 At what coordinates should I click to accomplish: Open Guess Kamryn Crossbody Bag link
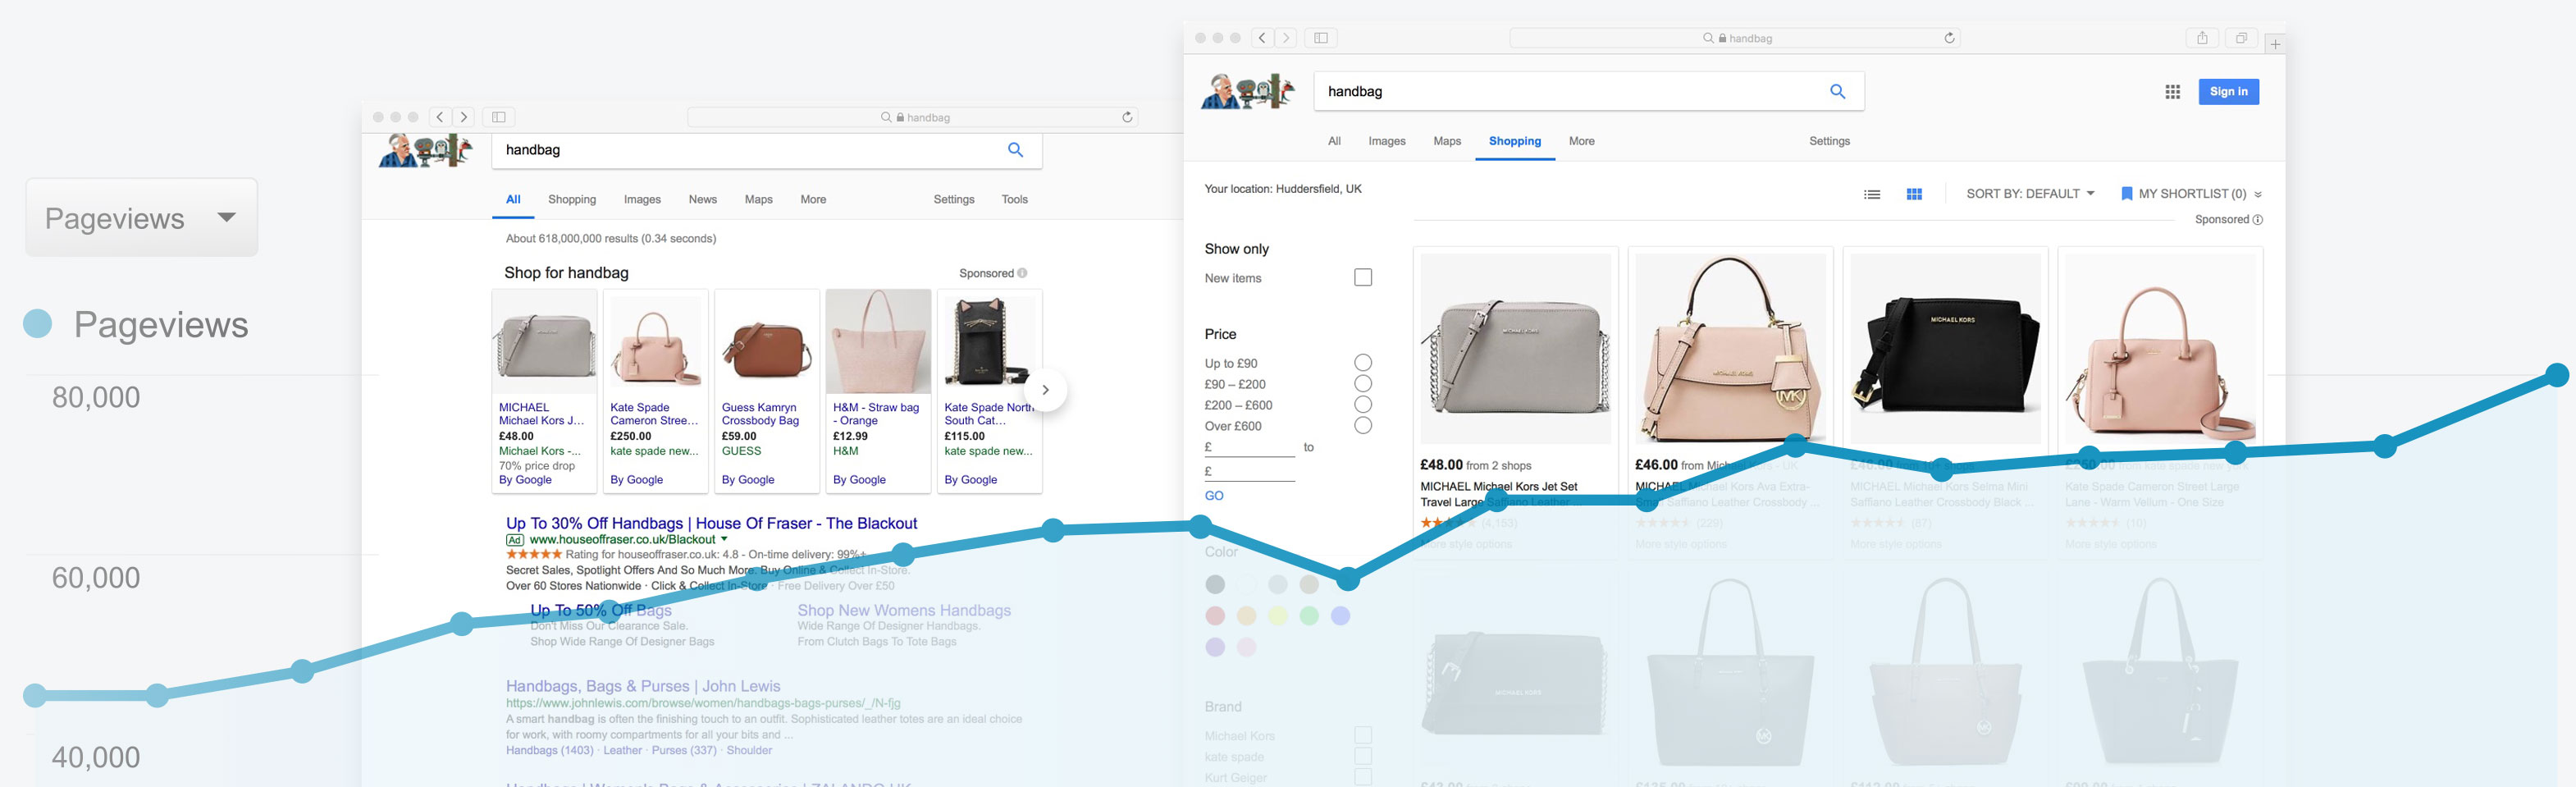click(760, 414)
